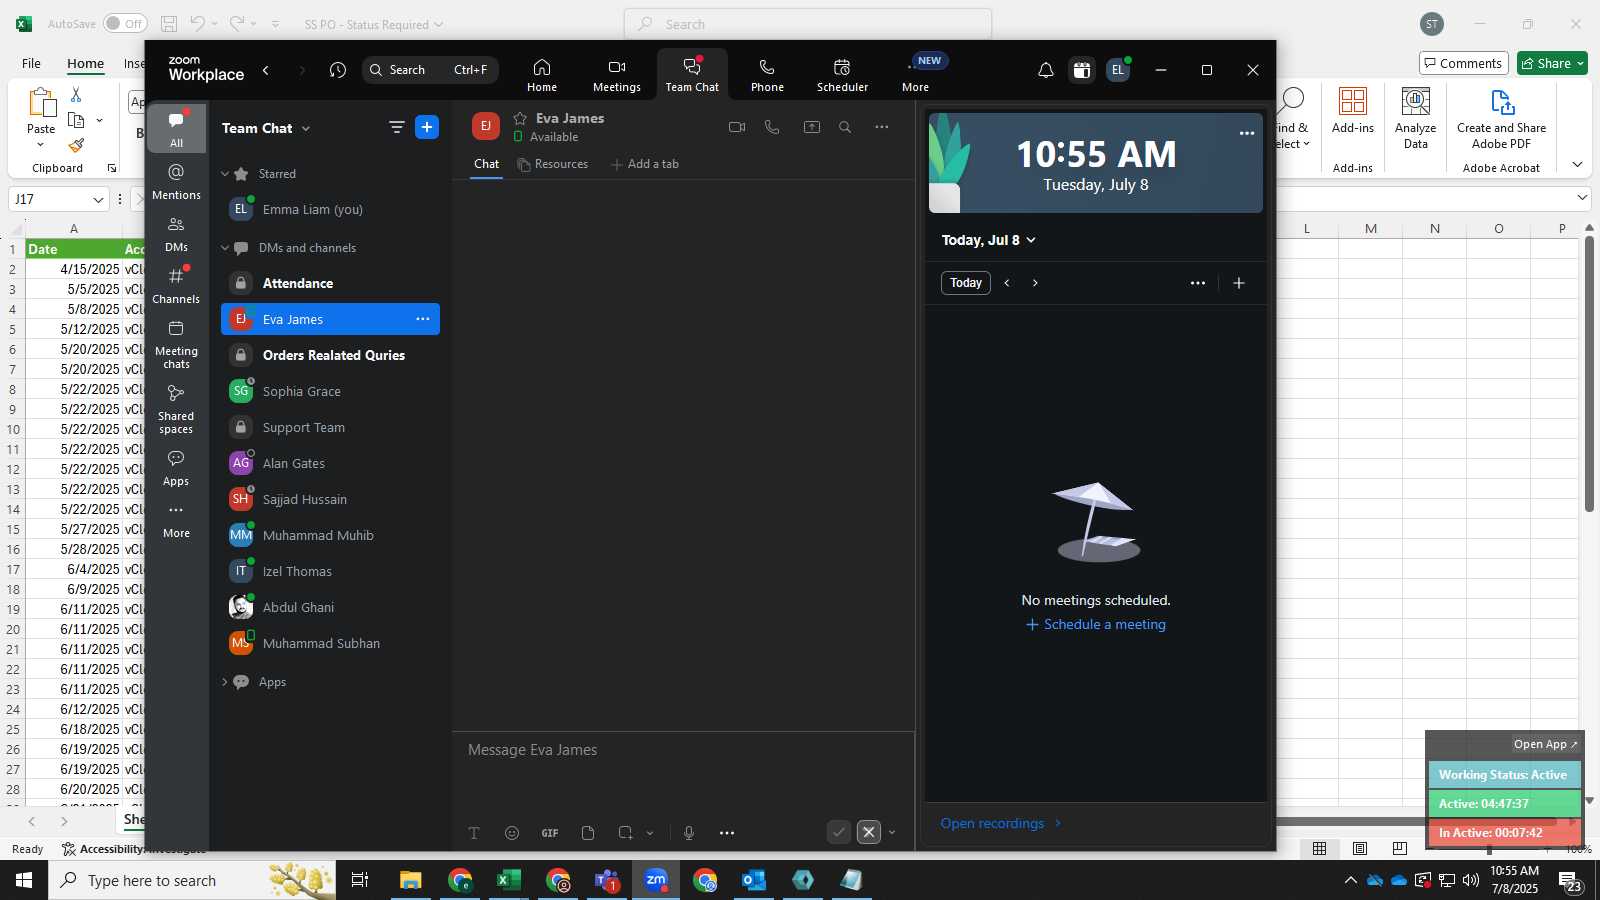Expand Excel ribbon collapse chevron
This screenshot has width=1600, height=900.
[1577, 165]
